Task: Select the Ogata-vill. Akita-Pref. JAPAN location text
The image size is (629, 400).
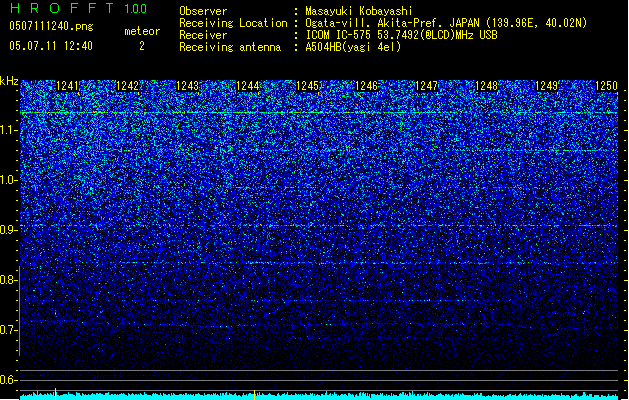Action: (446, 23)
